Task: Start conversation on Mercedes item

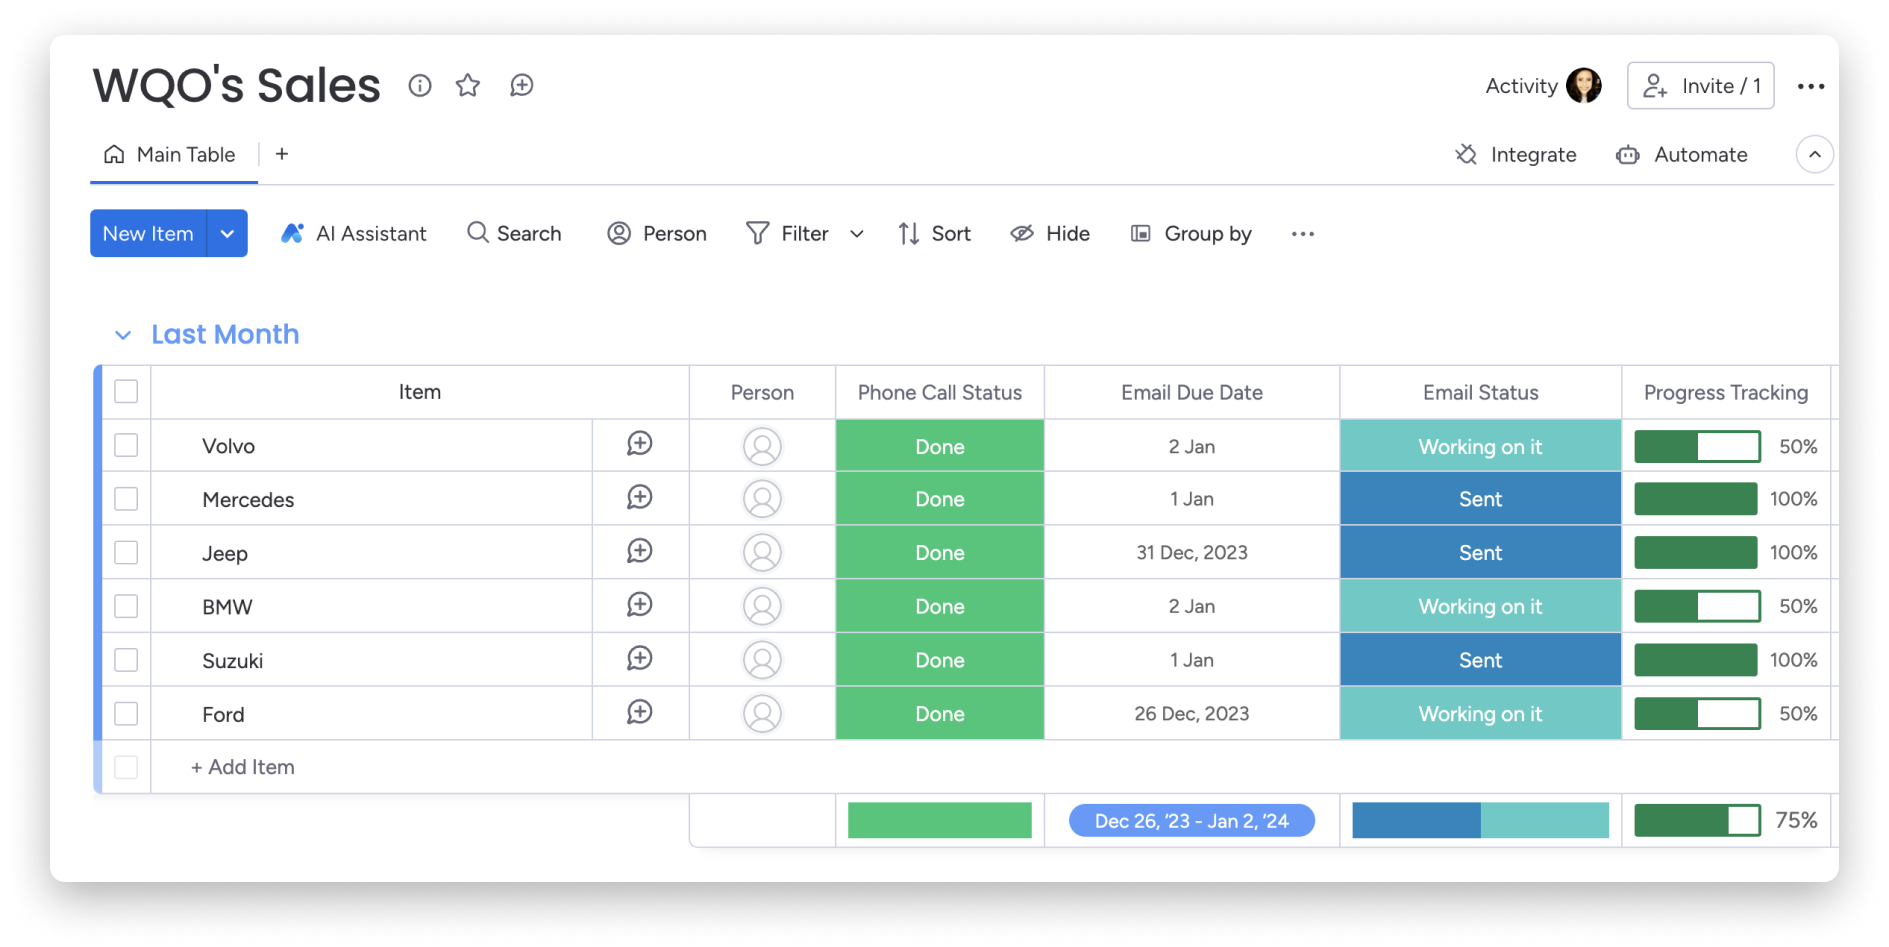Action: (640, 498)
